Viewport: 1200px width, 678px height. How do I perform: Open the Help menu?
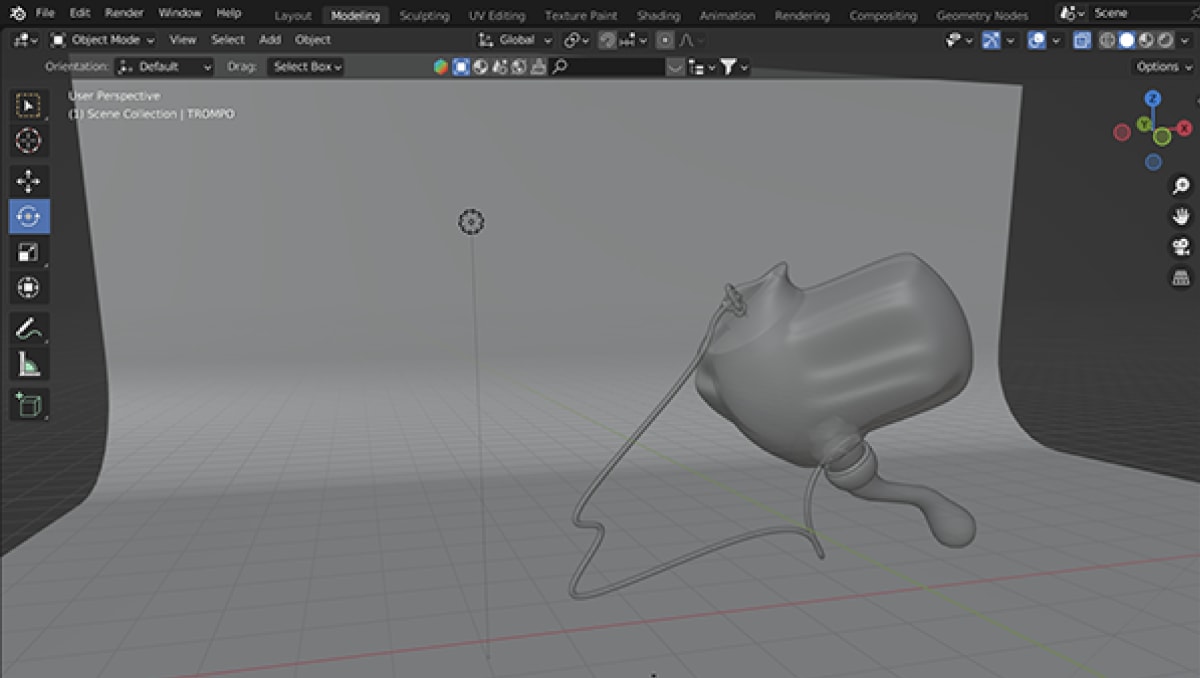[229, 13]
